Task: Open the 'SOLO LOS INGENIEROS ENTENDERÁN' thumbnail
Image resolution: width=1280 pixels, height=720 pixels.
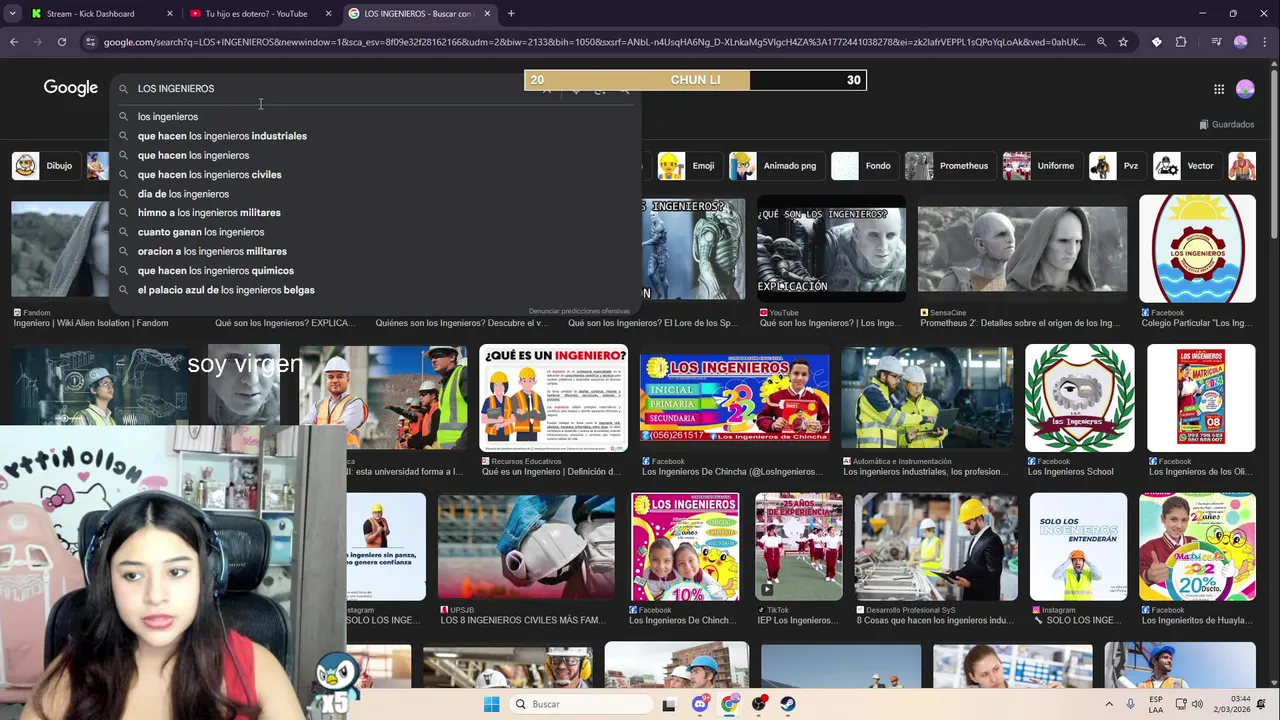Action: pos(1078,547)
